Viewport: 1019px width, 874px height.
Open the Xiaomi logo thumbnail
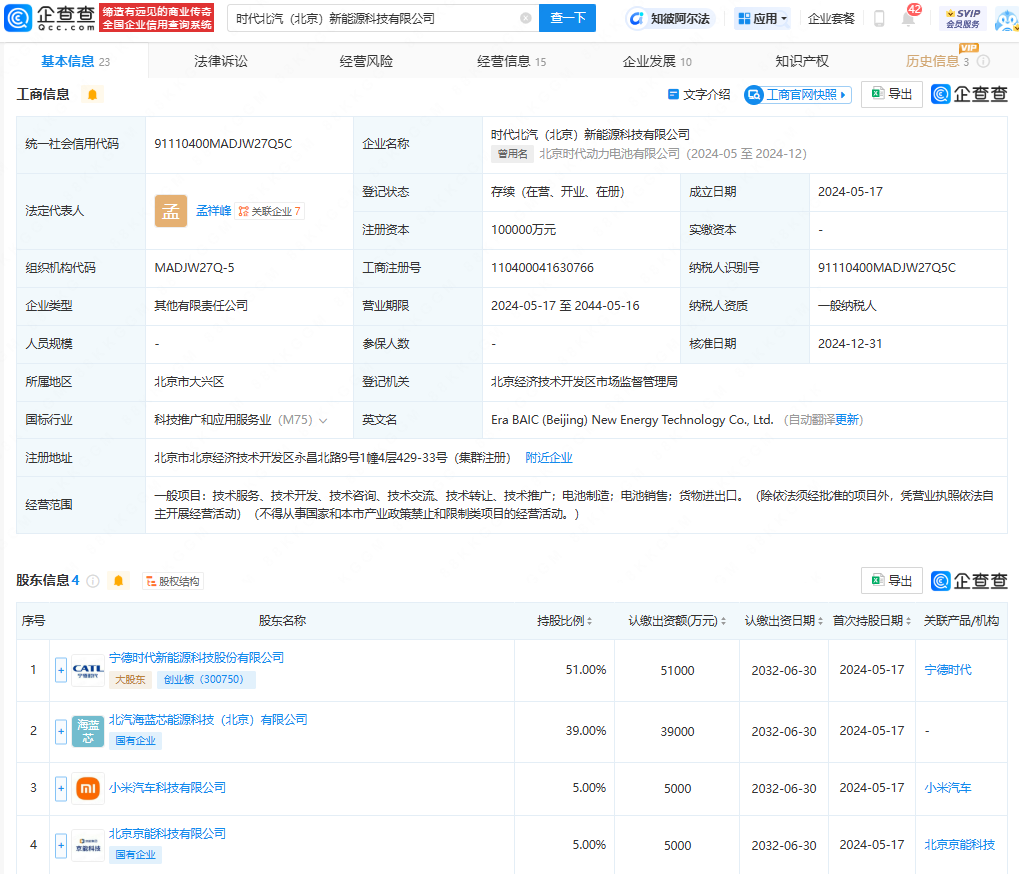[88, 788]
